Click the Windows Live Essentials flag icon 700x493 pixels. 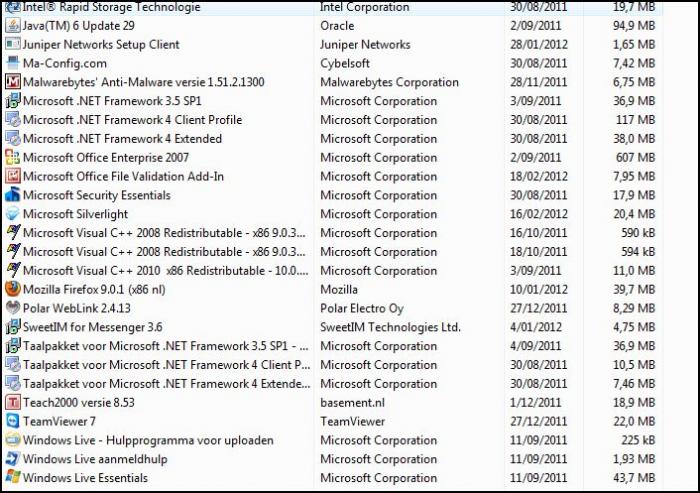click(12, 478)
